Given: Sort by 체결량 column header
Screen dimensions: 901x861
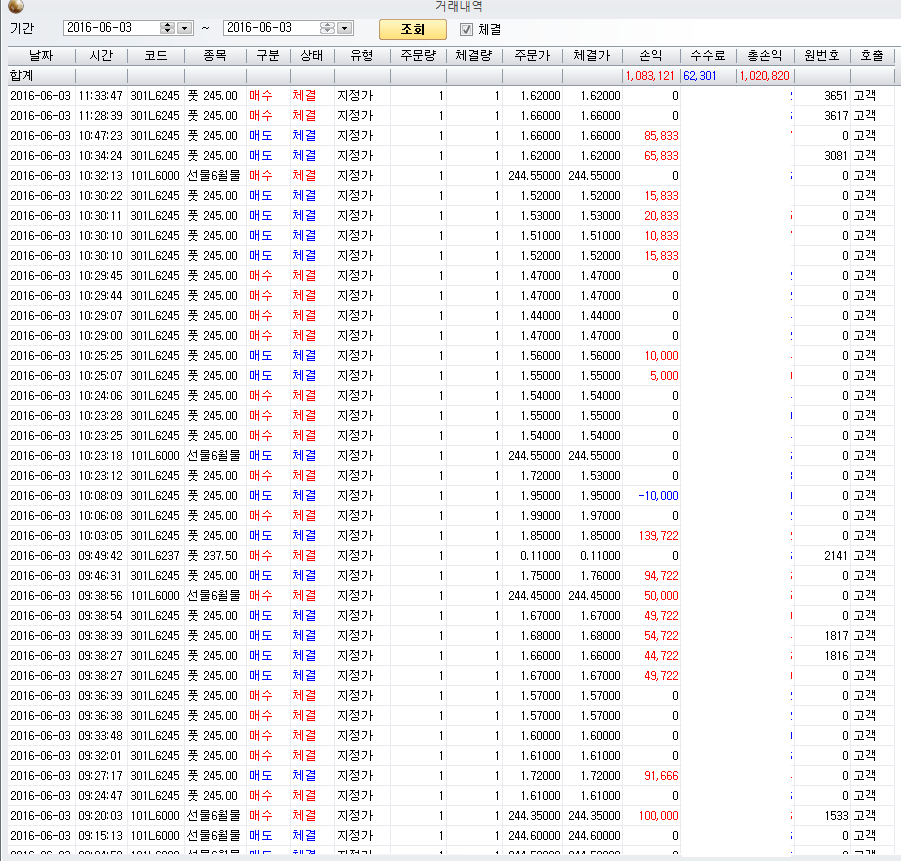Looking at the screenshot, I should [474, 56].
